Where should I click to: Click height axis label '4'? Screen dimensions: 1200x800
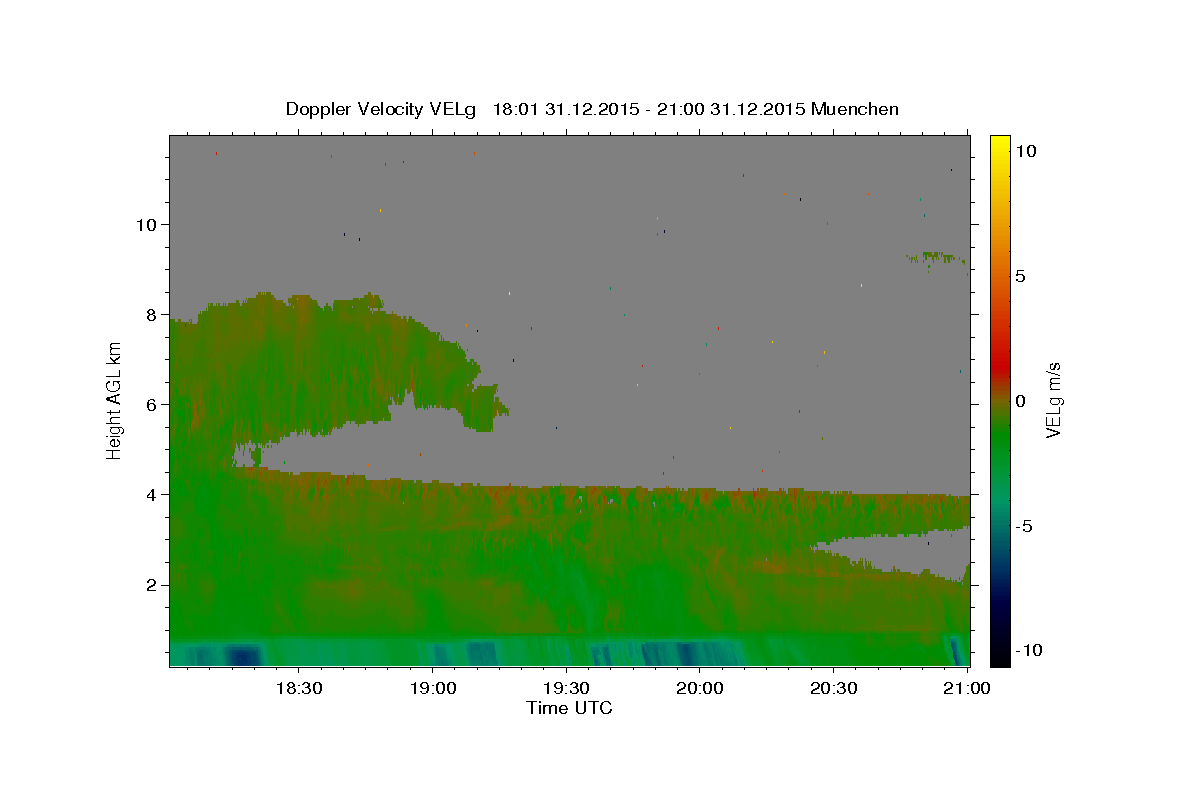point(152,494)
